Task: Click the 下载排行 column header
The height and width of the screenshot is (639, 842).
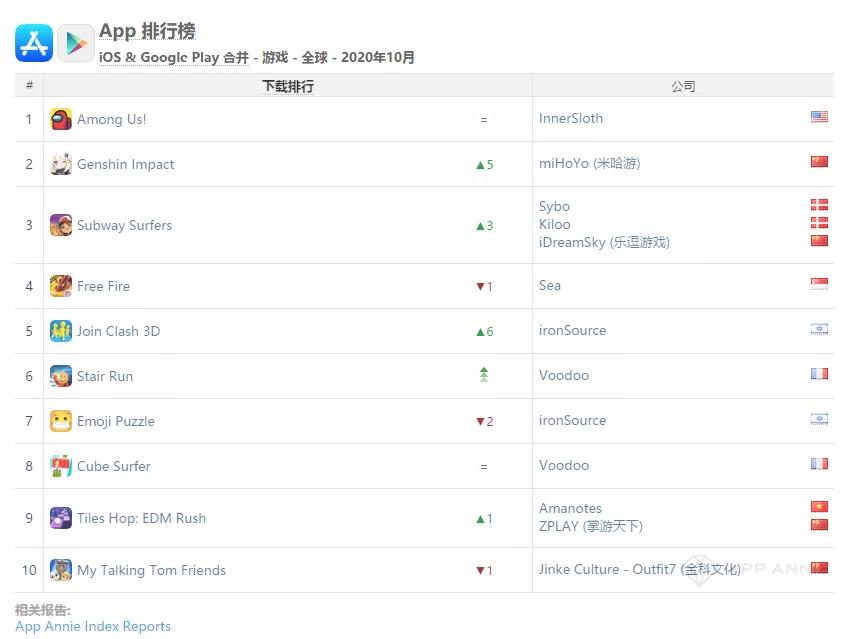Action: point(288,86)
